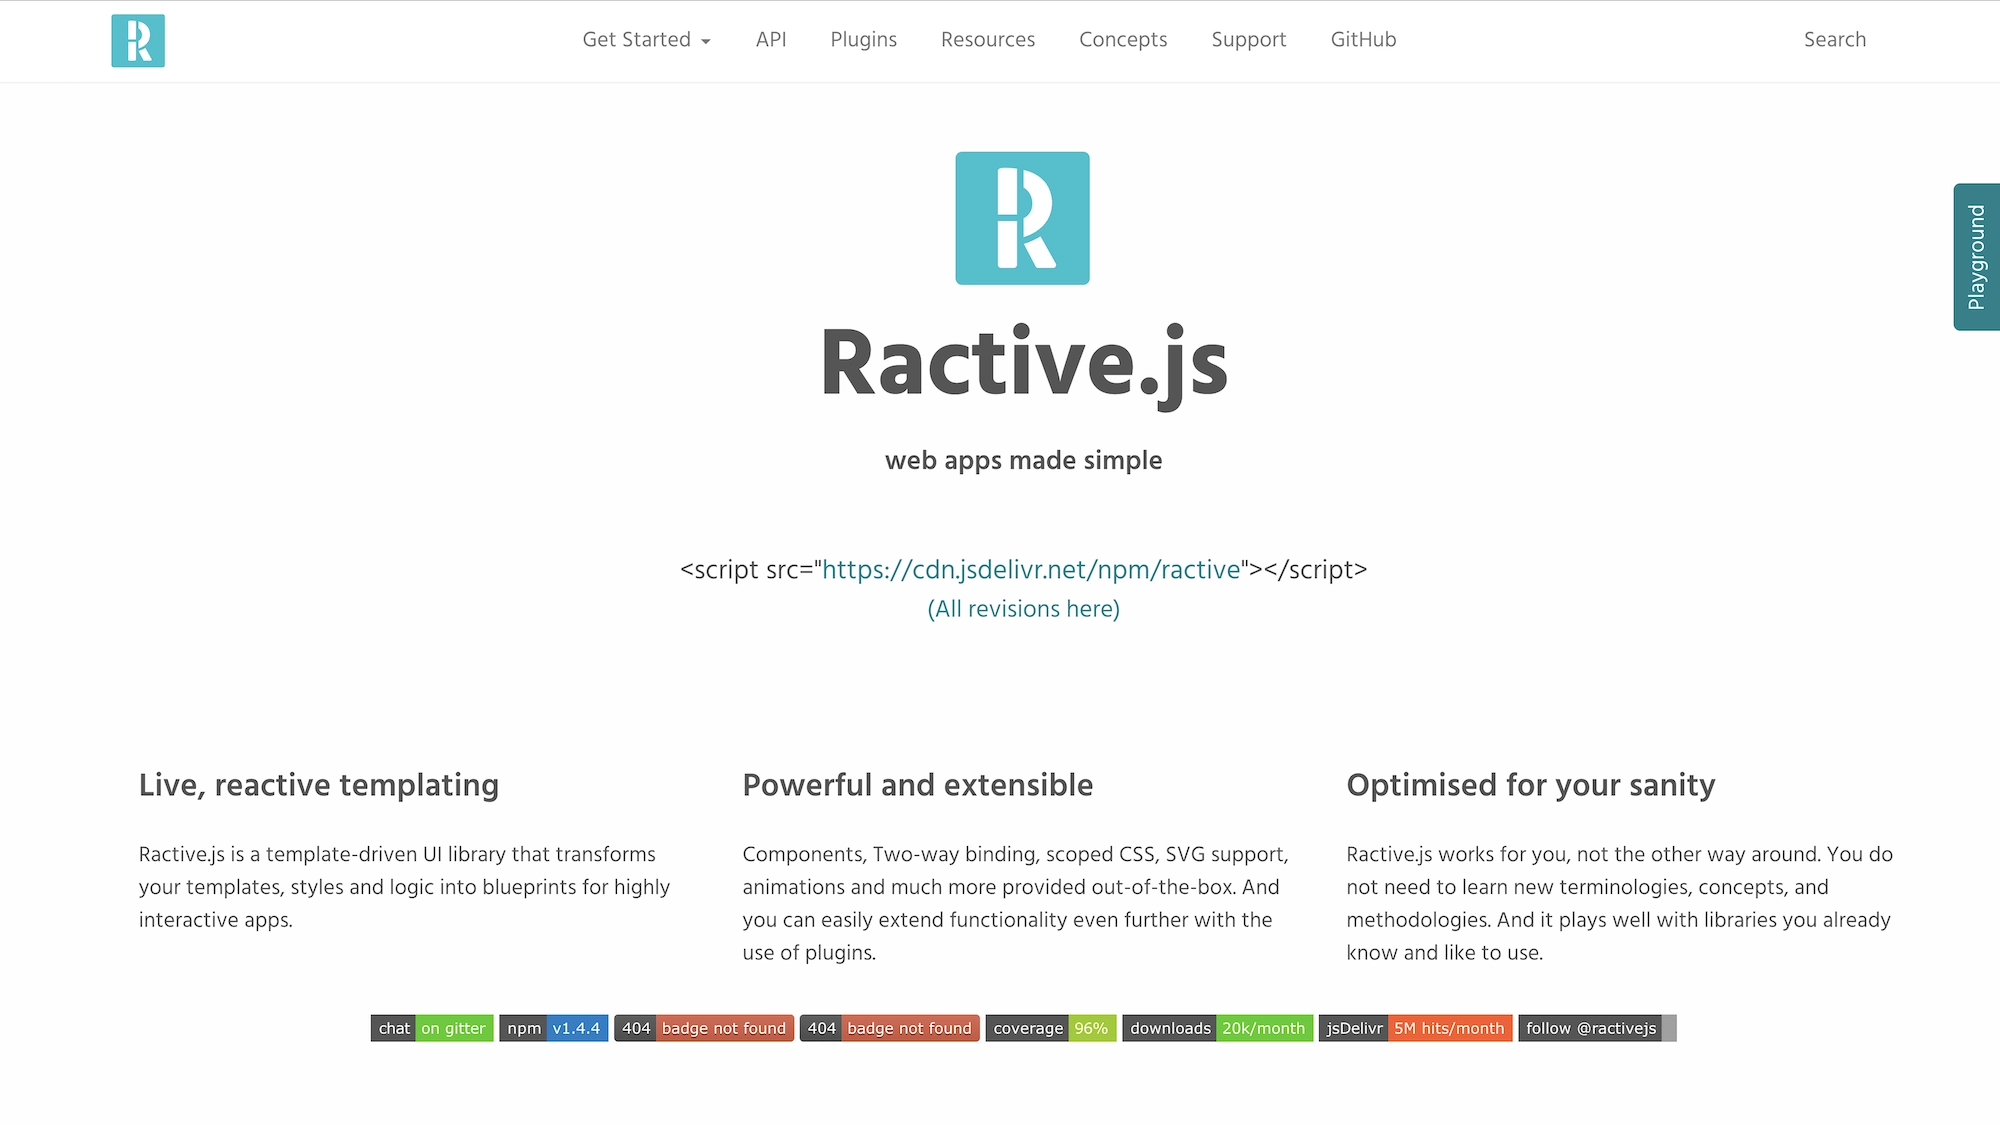This screenshot has width=2000, height=1125.
Task: Open the All revisions here link
Action: coord(1024,609)
